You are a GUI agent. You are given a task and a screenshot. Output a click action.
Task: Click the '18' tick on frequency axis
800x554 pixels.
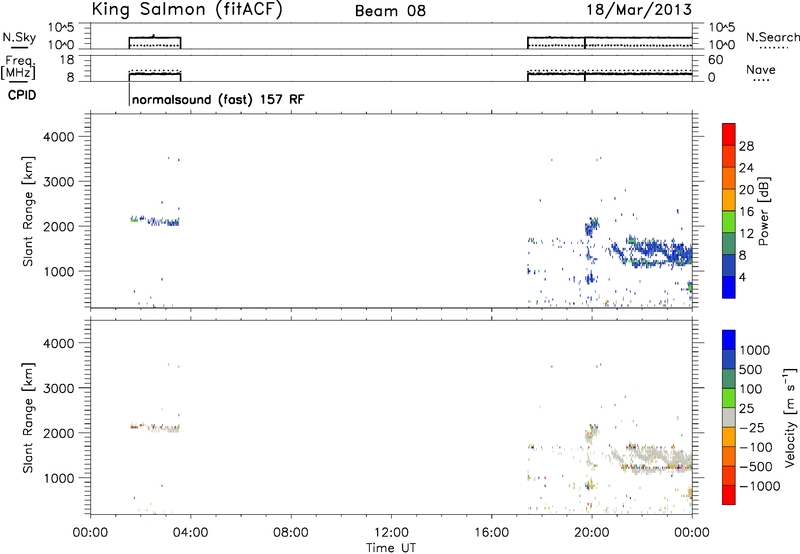click(x=66, y=60)
